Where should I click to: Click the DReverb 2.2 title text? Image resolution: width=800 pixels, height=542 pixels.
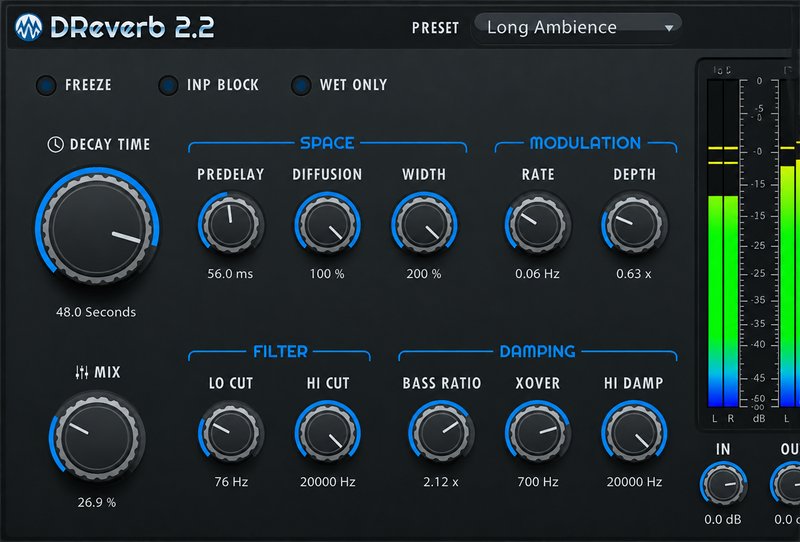[x=132, y=28]
